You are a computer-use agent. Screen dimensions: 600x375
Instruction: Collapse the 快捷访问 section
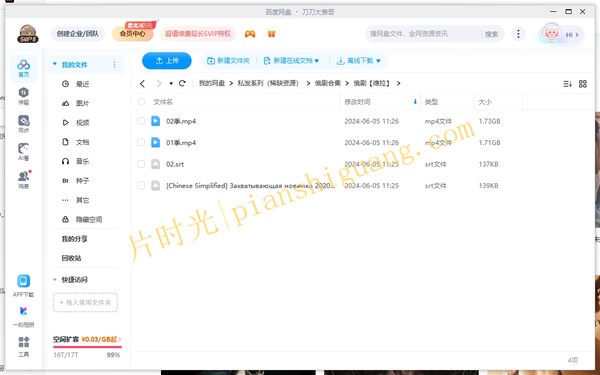coord(55,280)
